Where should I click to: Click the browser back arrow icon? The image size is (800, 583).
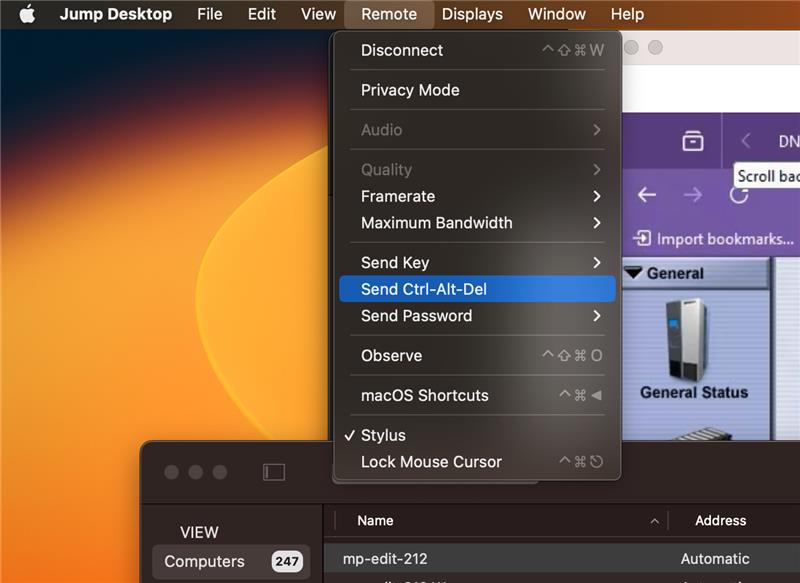pyautogui.click(x=647, y=195)
